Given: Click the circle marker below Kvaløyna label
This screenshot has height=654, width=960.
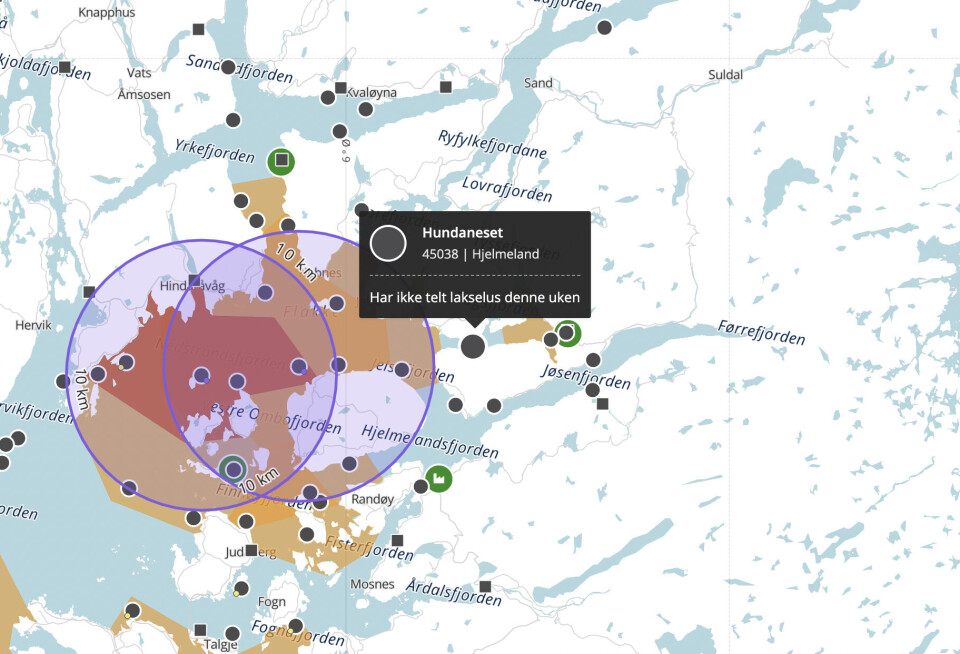Looking at the screenshot, I should [x=366, y=110].
